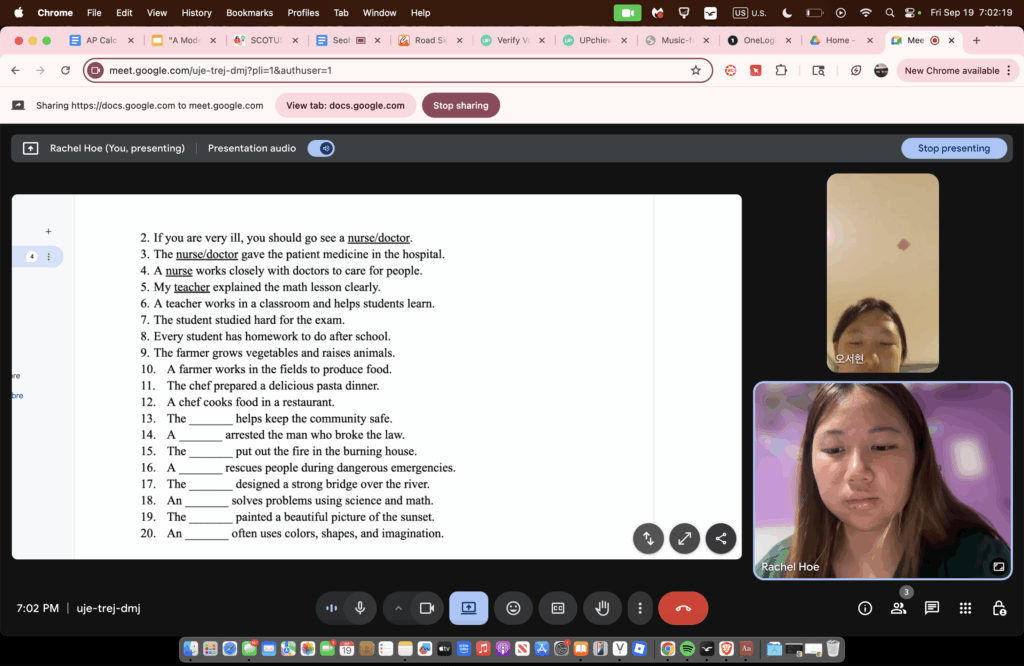
Task: Open the three-dot more options menu
Action: tap(640, 608)
